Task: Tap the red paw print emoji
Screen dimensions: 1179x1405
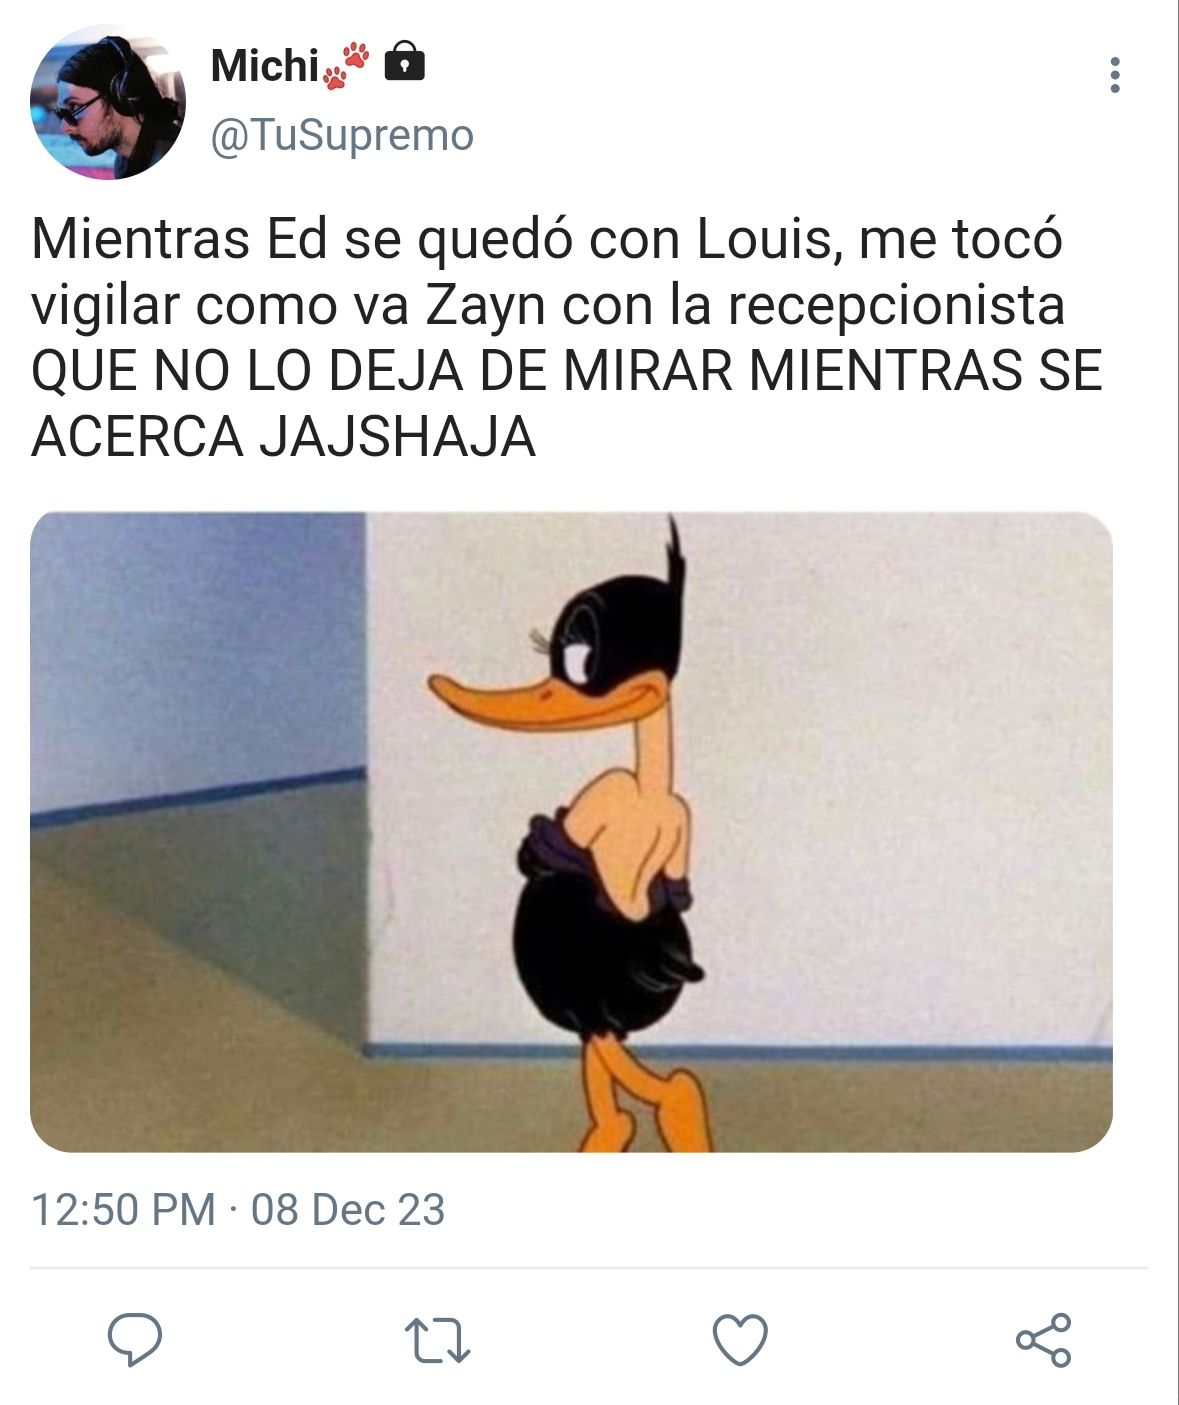Action: 347,66
